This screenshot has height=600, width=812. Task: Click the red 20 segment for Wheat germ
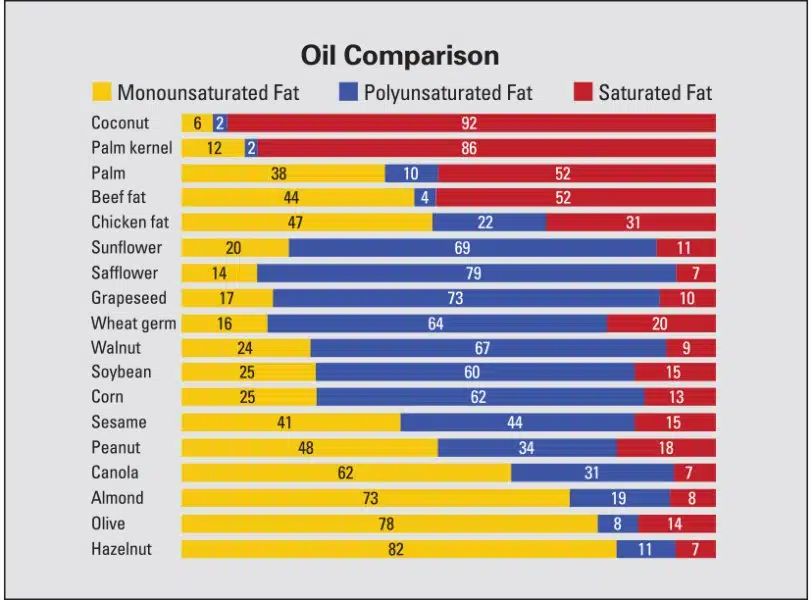click(661, 324)
